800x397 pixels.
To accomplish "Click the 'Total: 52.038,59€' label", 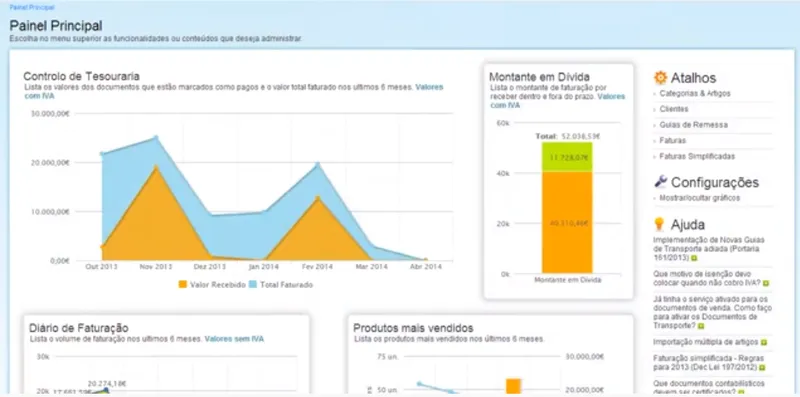I will coord(567,136).
